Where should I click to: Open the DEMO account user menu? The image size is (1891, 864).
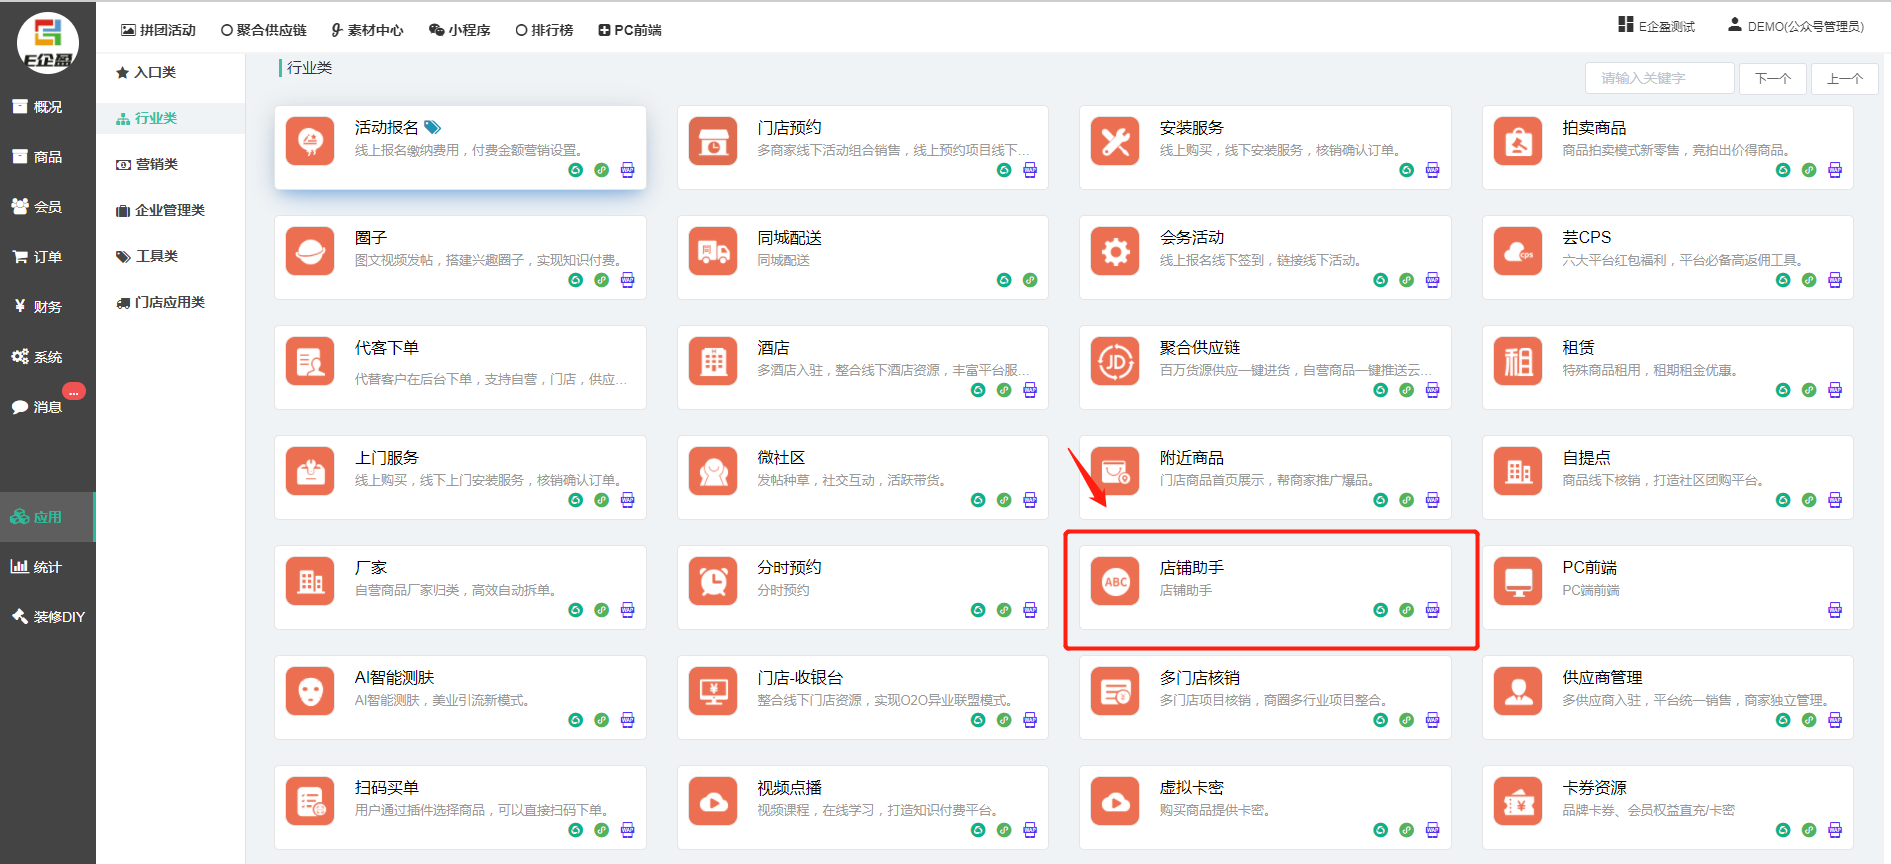[x=1796, y=26]
